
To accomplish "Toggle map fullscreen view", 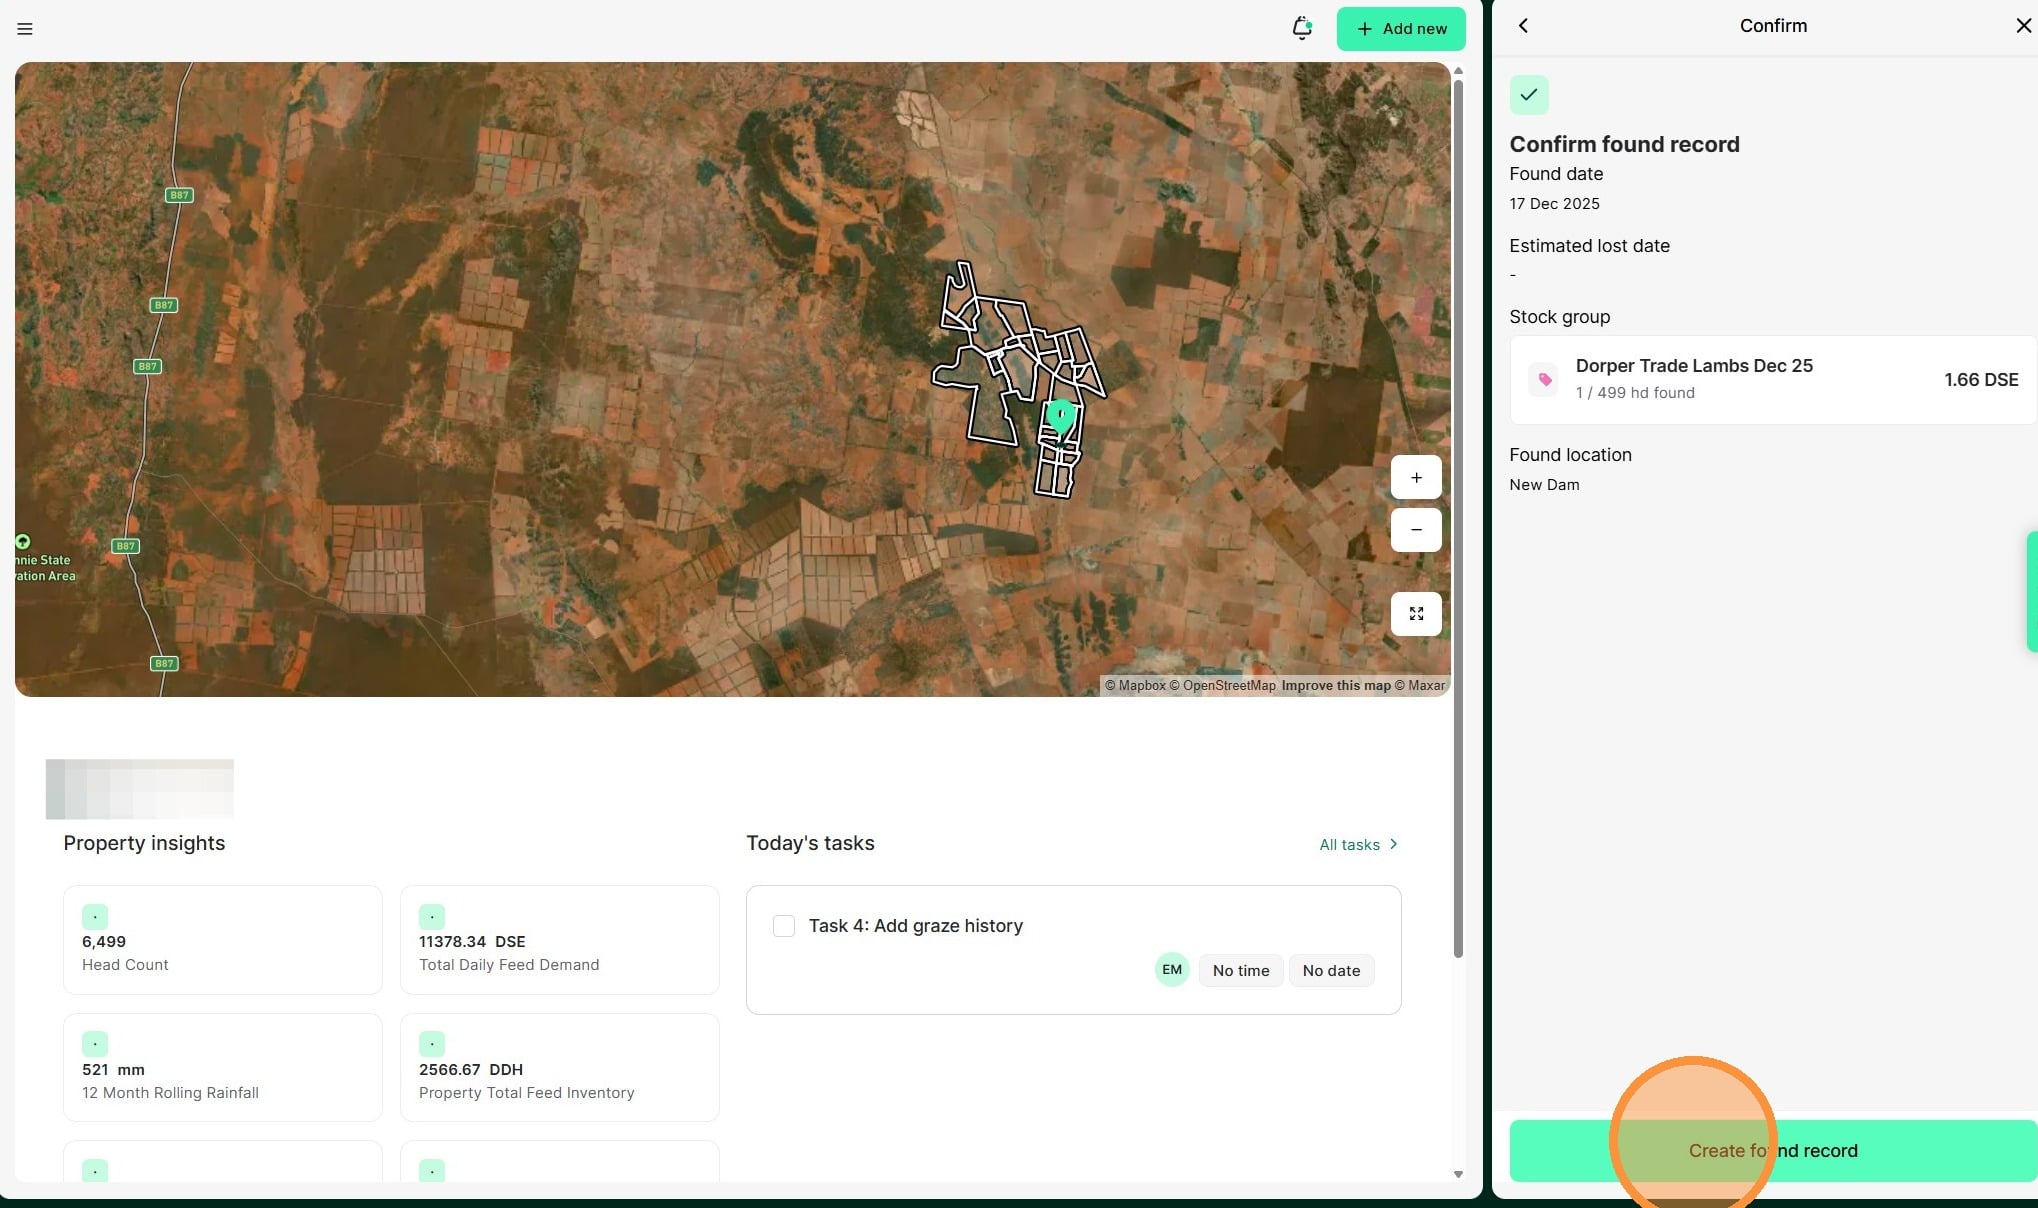I will pyautogui.click(x=1415, y=614).
